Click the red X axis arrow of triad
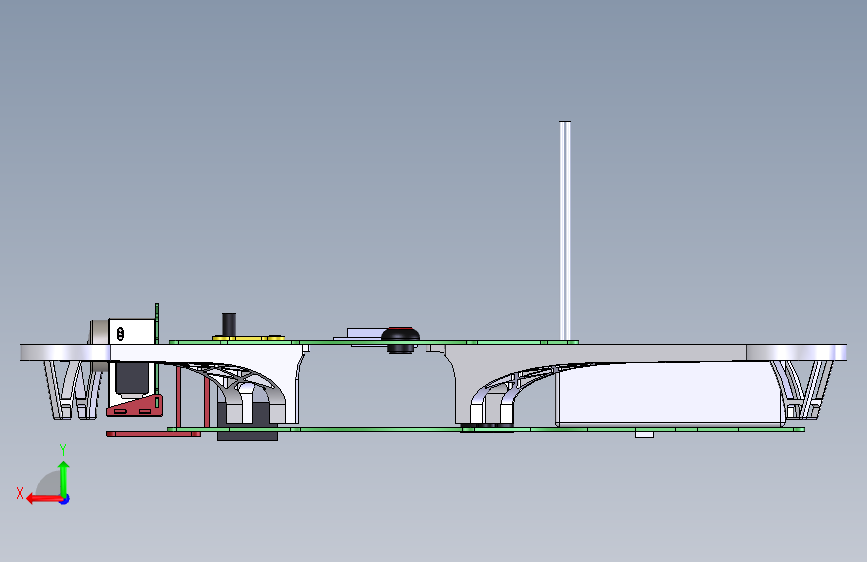Screen dimensions: 867x562 [x=44, y=499]
